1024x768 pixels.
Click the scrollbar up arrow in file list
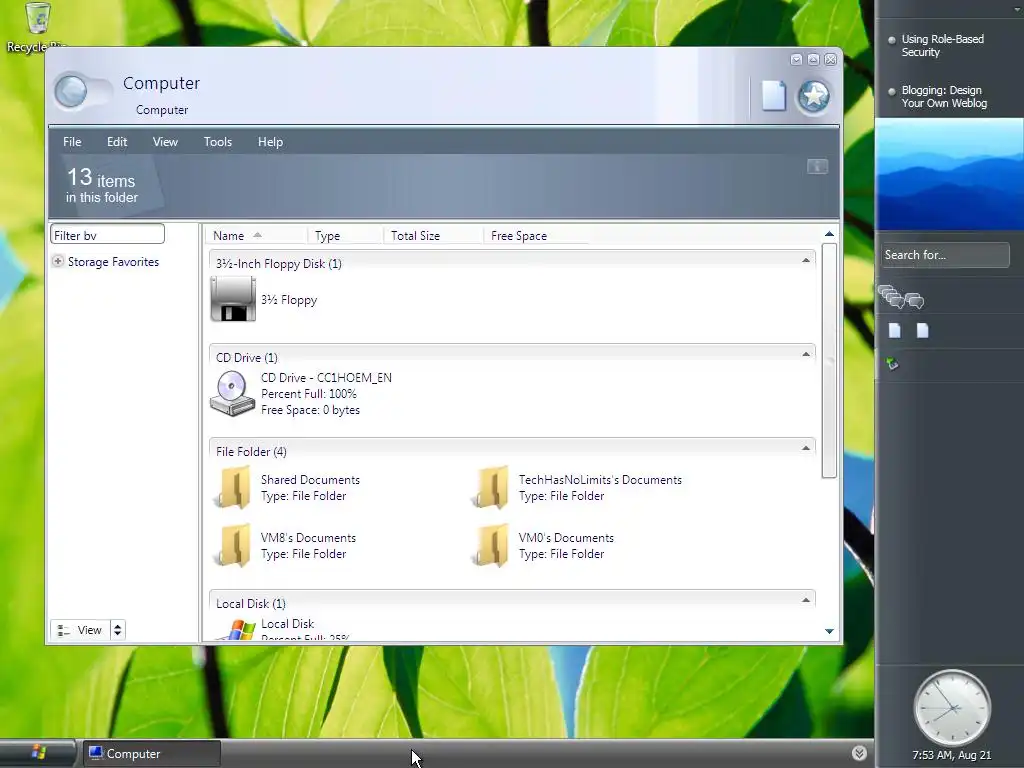pyautogui.click(x=829, y=234)
